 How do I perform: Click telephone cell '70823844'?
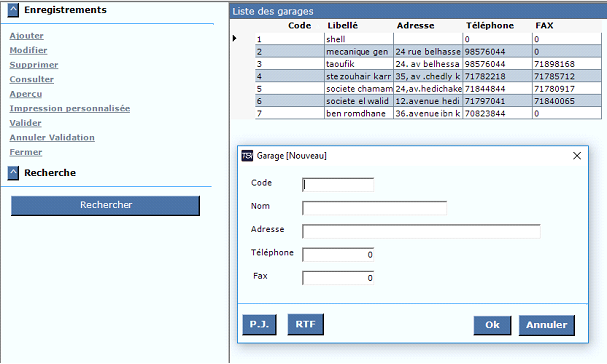point(497,113)
